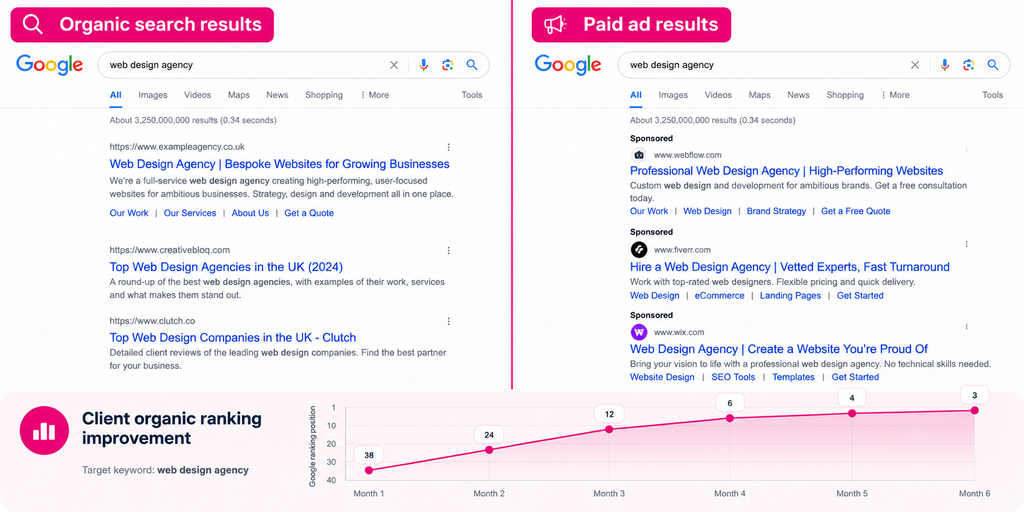Click the fiverr.com favicon
This screenshot has height=512, width=1024.
pyautogui.click(x=639, y=249)
